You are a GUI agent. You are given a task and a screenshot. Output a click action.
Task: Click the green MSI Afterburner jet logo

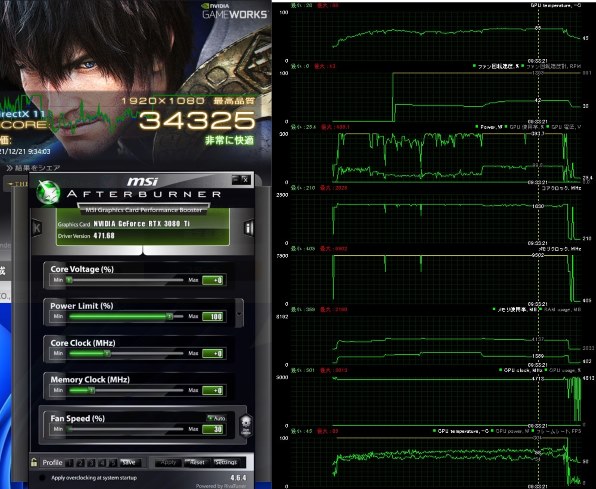click(x=48, y=192)
